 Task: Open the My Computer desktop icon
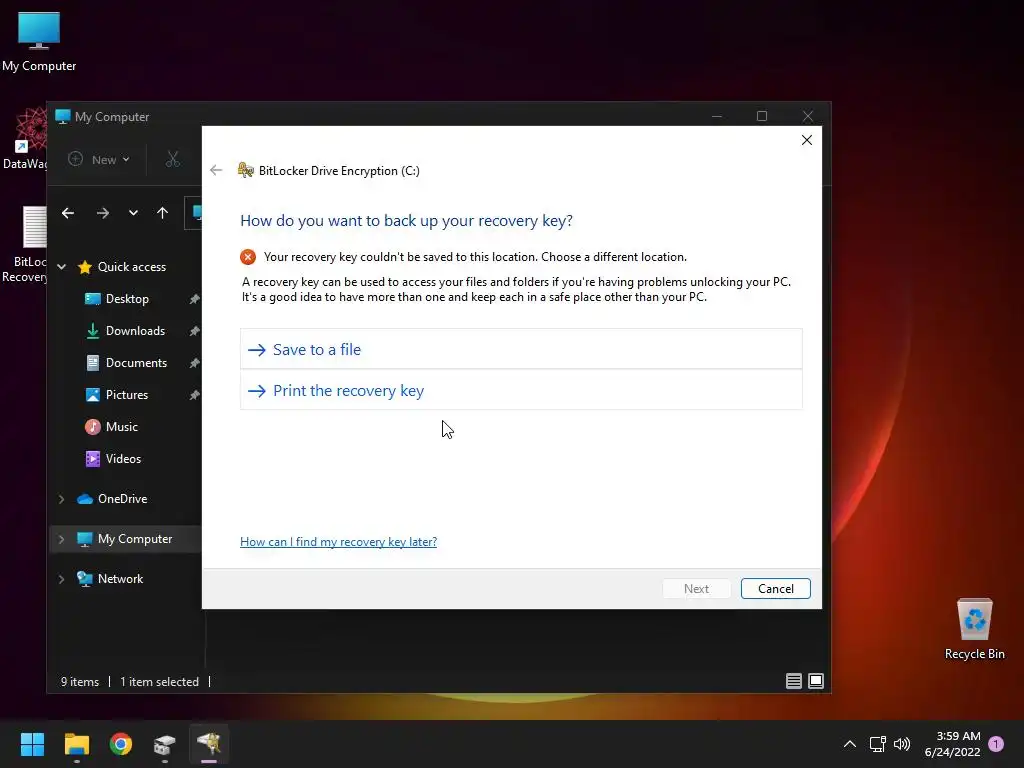(39, 40)
